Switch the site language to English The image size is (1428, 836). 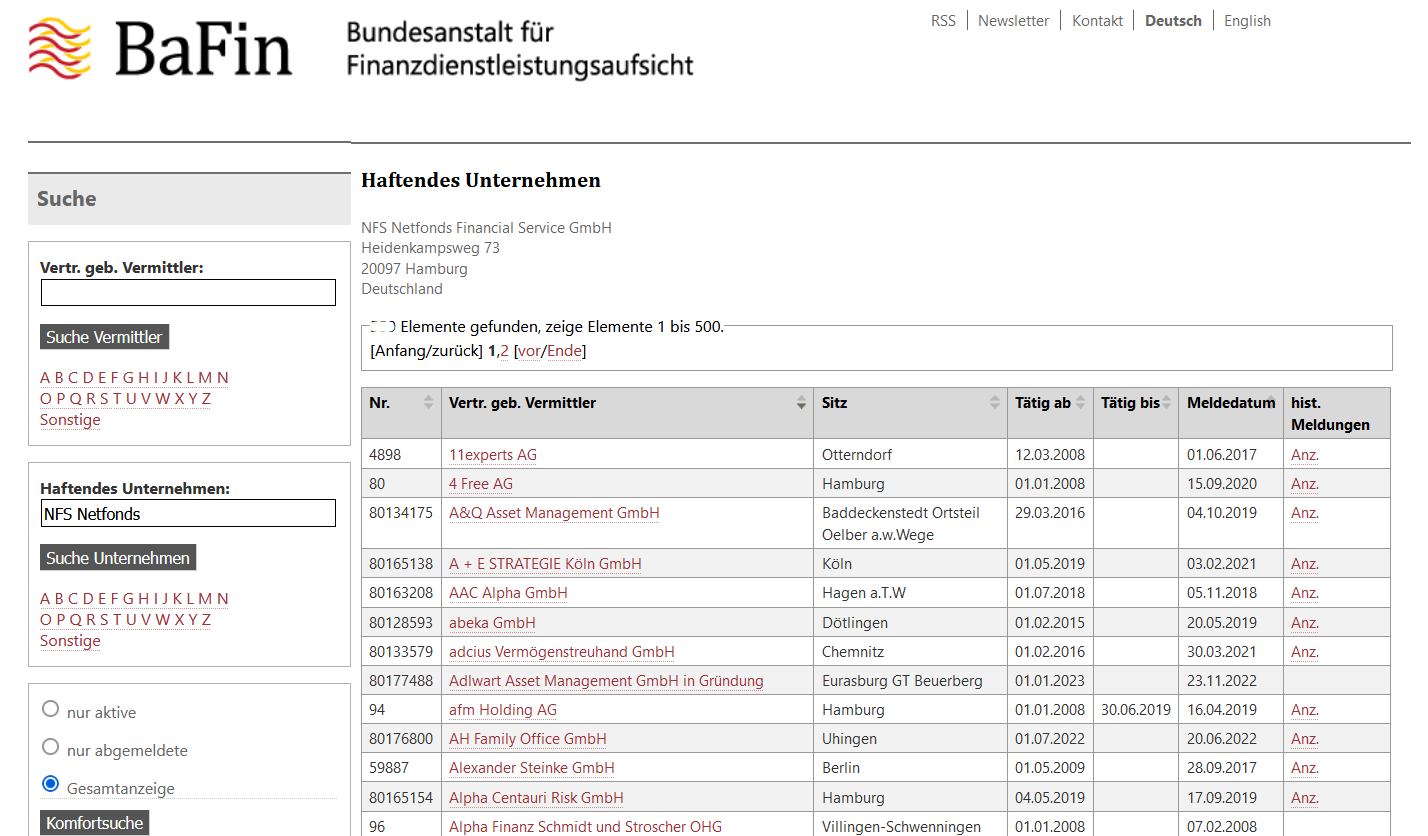point(1247,20)
